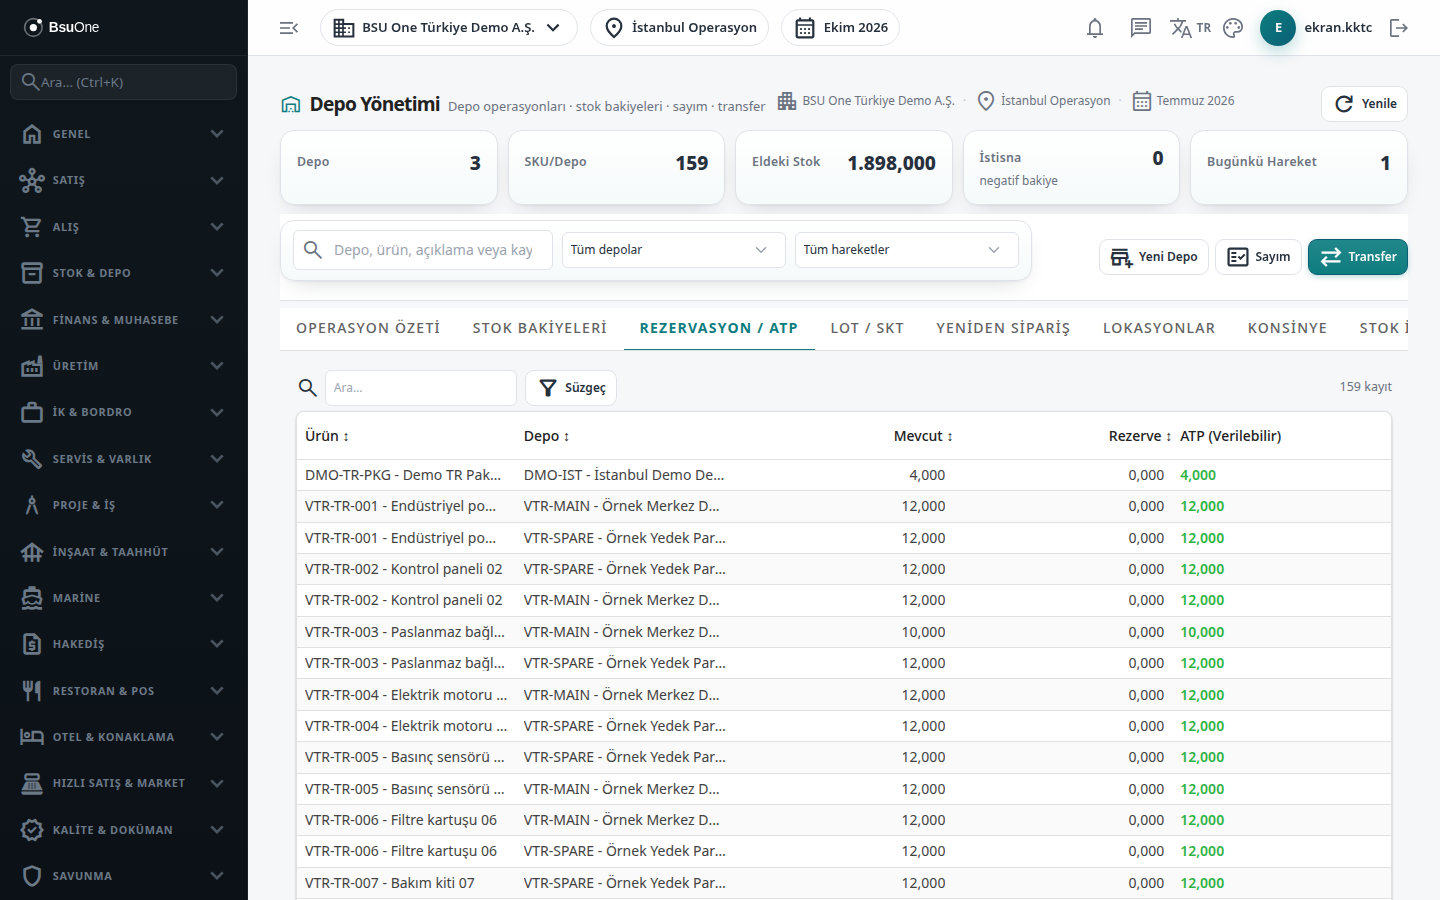Click the Otel & Konaklama bed icon
Viewport: 1440px width, 900px height.
[x=32, y=737]
